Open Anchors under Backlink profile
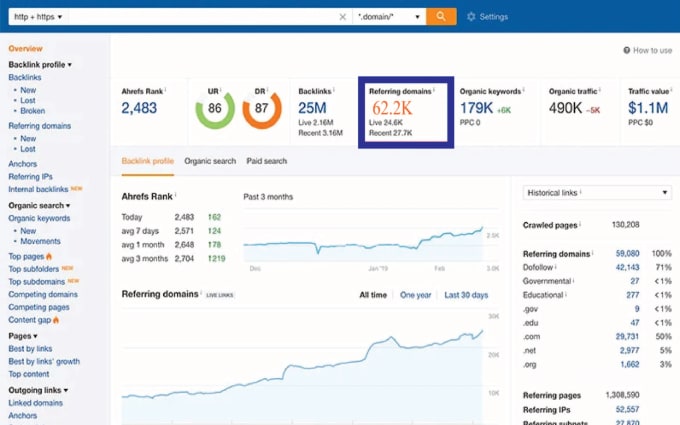The image size is (680, 425). coord(23,164)
